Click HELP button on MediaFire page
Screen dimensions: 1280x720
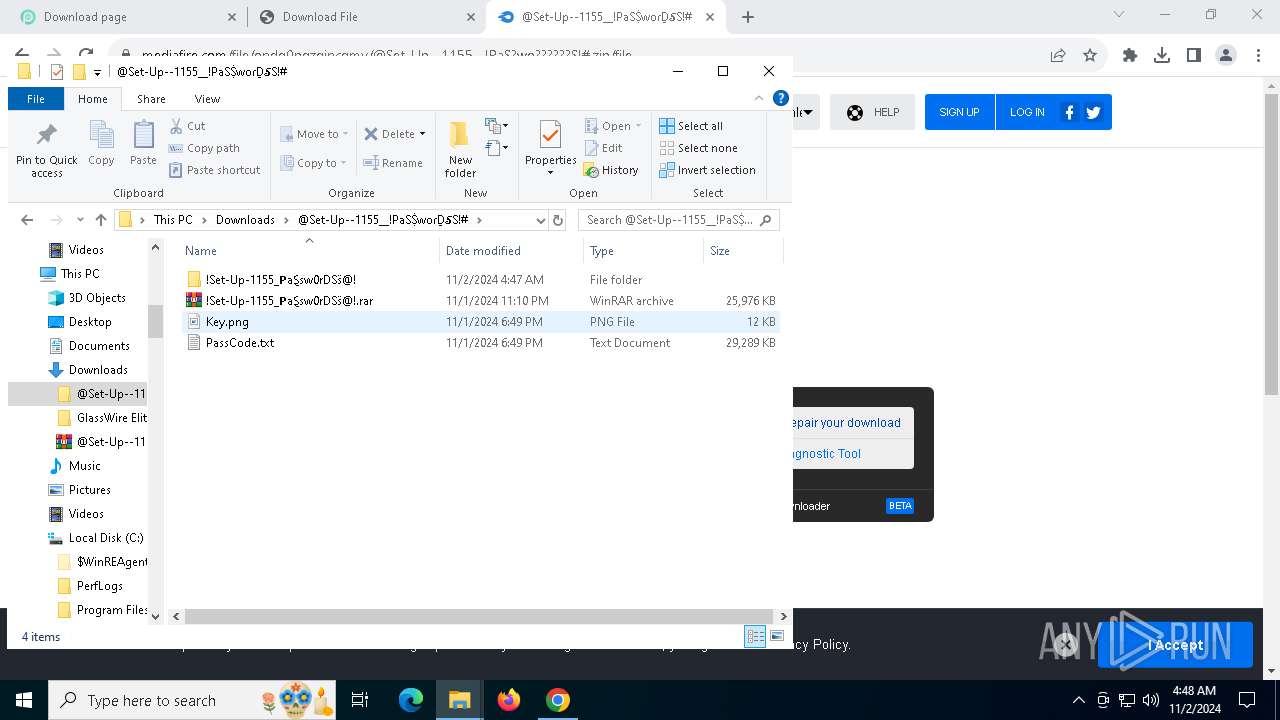coord(873,112)
